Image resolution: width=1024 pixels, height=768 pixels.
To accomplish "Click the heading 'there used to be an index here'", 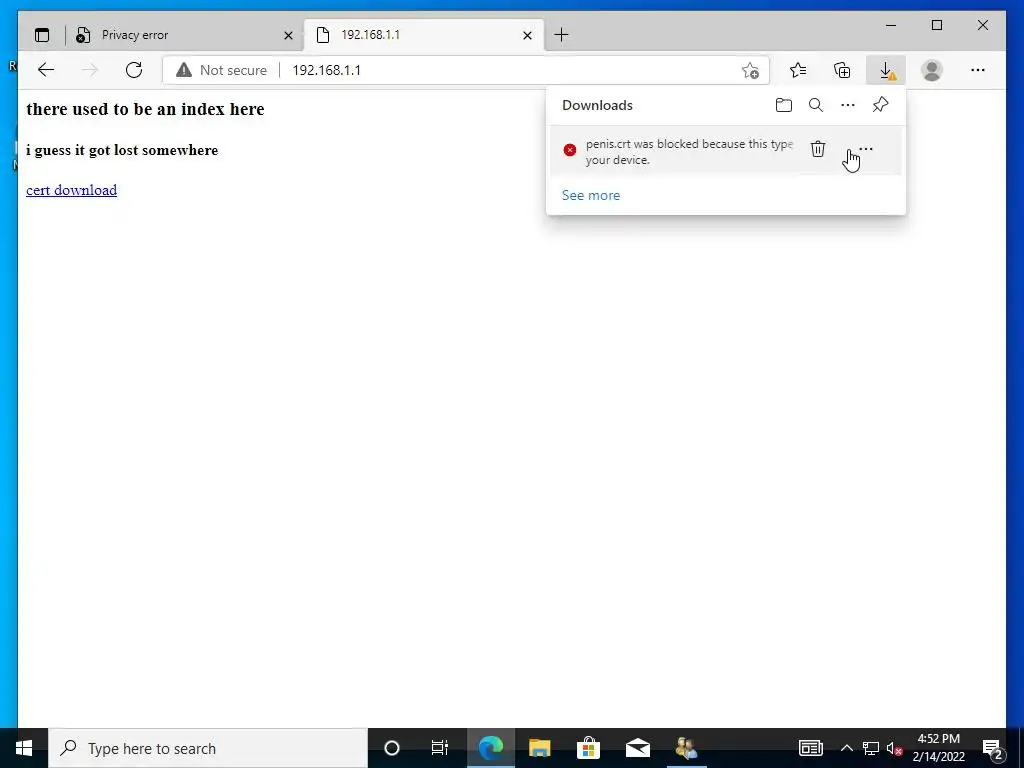I will (145, 109).
